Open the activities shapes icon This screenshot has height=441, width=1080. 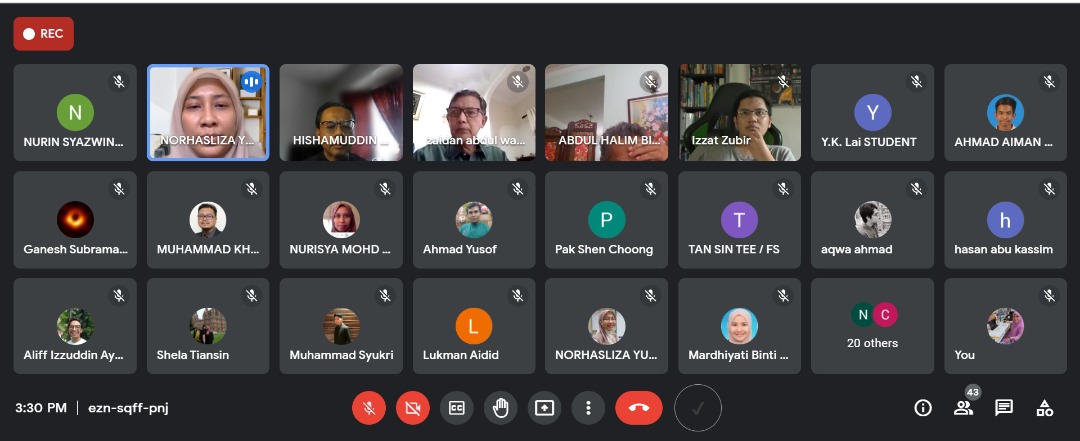pyautogui.click(x=1044, y=408)
